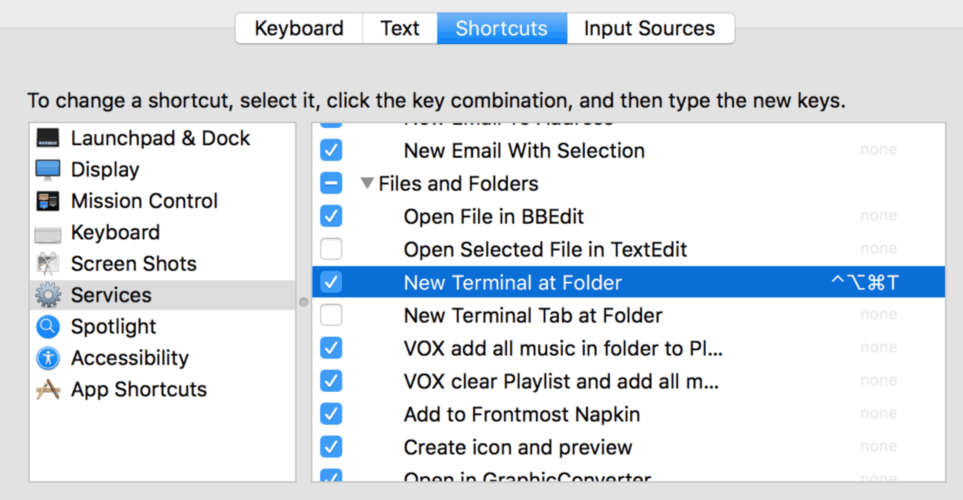Open the Text tab
The width and height of the screenshot is (963, 500).
tap(399, 28)
